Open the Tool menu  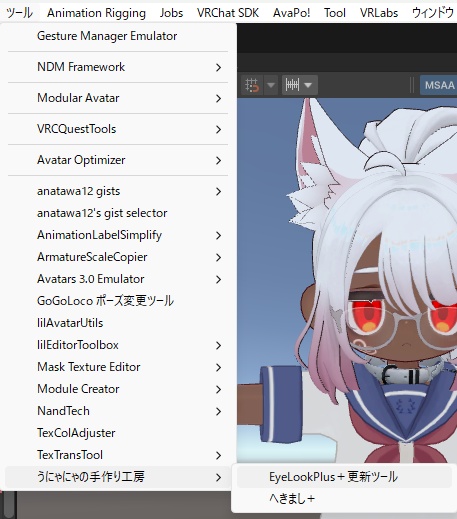coord(335,13)
